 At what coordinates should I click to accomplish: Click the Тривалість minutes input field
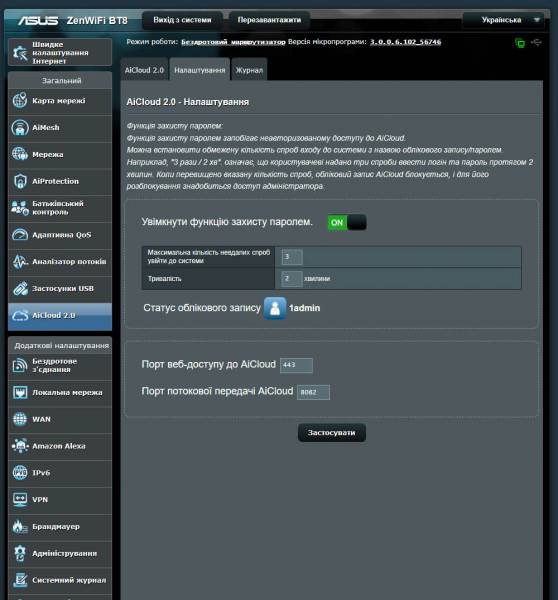(292, 279)
